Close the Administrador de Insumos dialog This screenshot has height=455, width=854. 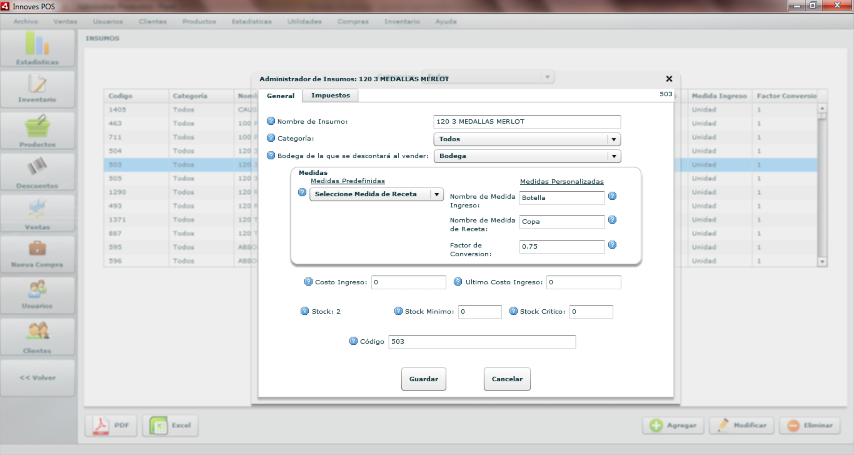[669, 79]
